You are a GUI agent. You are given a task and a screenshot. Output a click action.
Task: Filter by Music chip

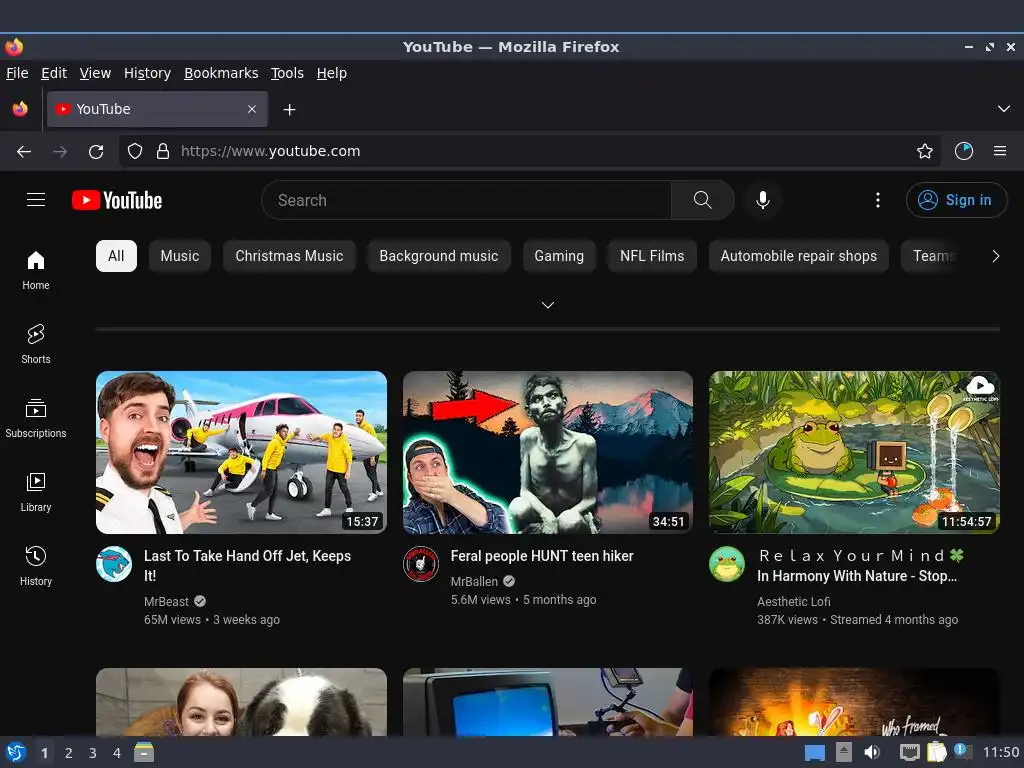(180, 256)
